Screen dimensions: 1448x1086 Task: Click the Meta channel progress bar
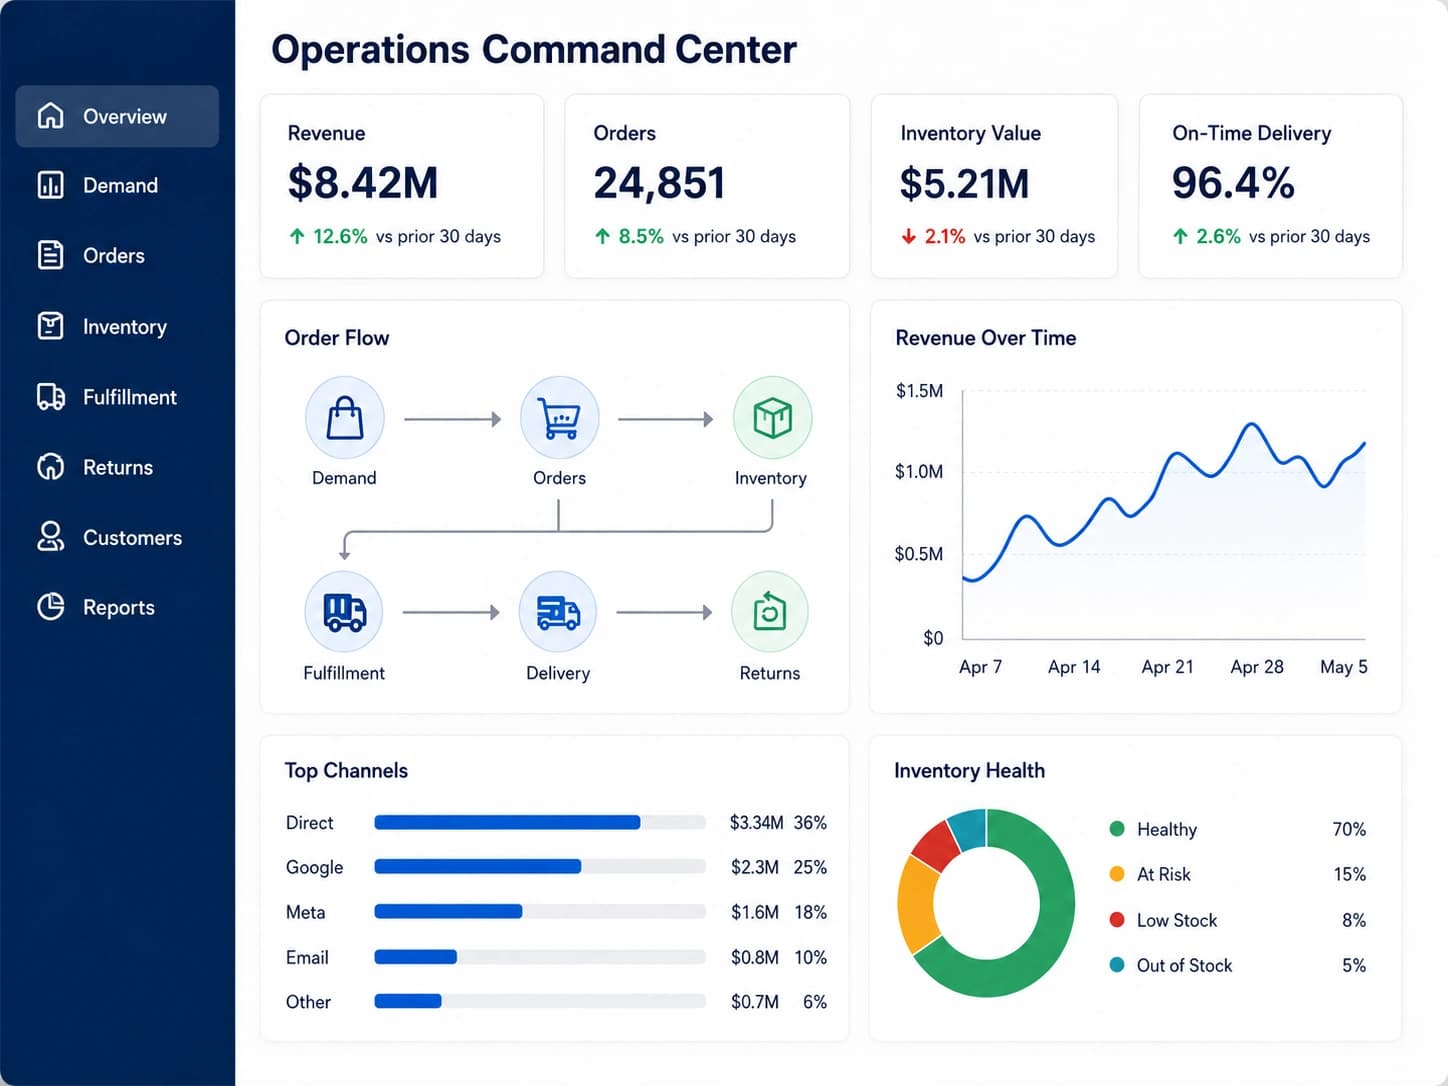[x=540, y=911]
